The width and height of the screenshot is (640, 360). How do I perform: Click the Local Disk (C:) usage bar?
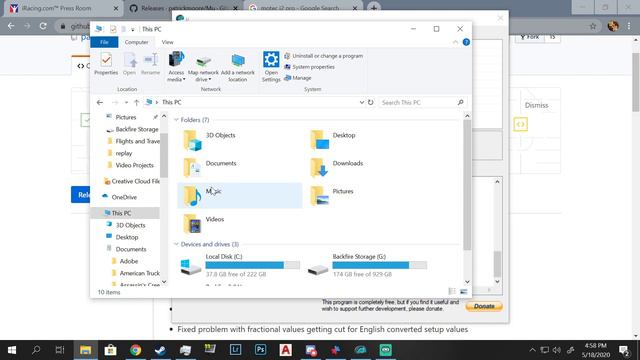[x=253, y=265]
